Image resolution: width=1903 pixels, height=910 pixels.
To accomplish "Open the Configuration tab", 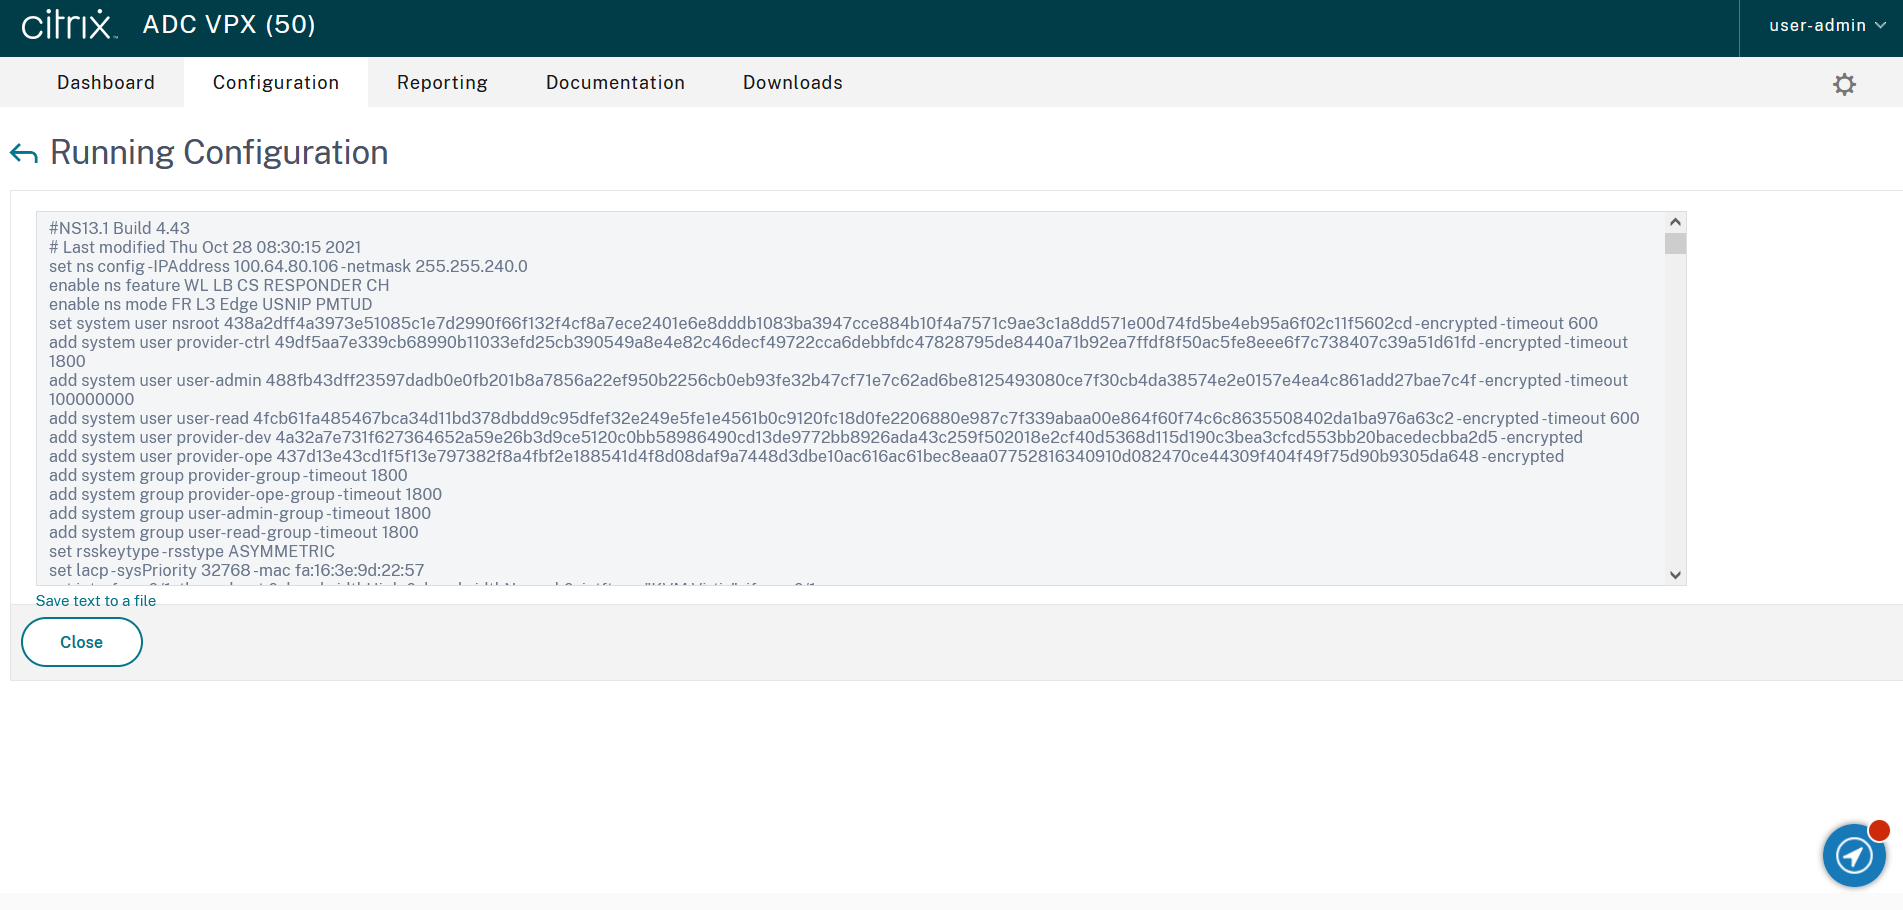I will (x=276, y=82).
